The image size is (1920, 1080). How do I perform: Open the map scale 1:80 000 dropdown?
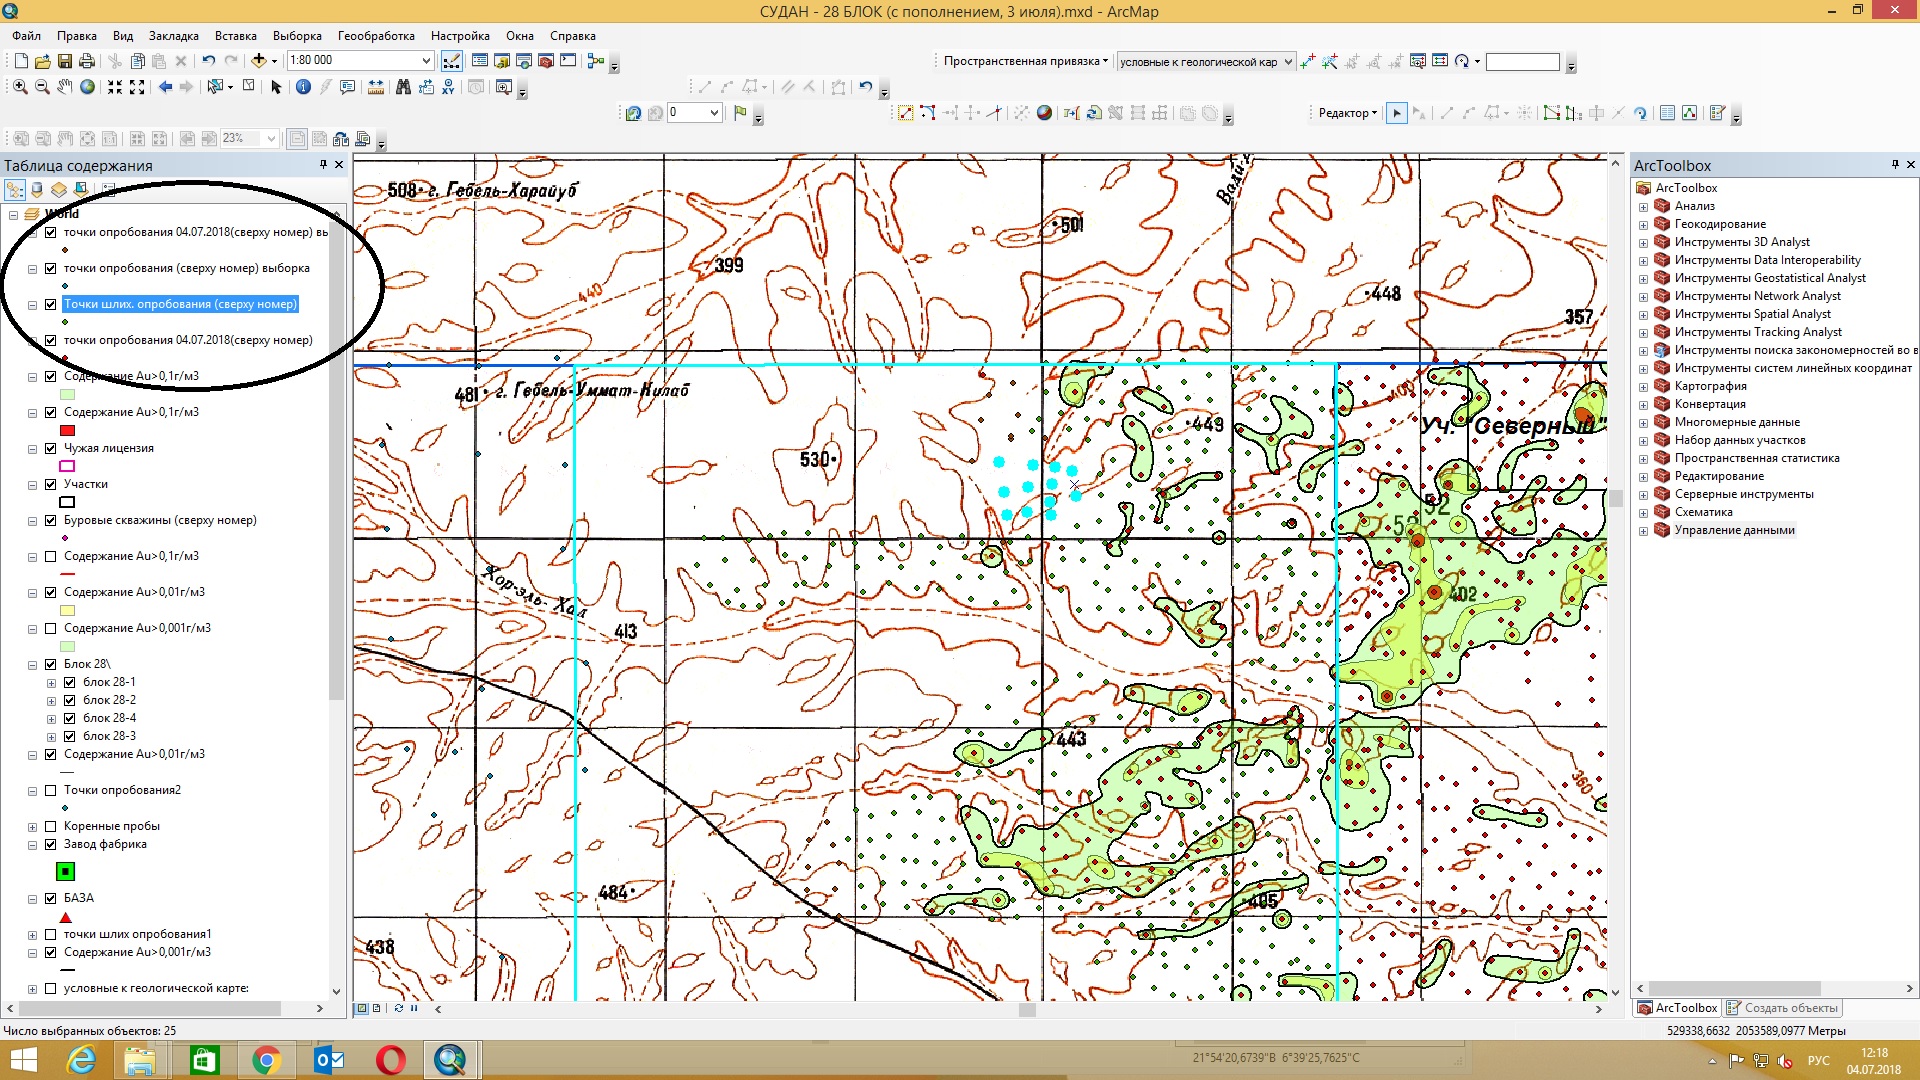point(425,61)
